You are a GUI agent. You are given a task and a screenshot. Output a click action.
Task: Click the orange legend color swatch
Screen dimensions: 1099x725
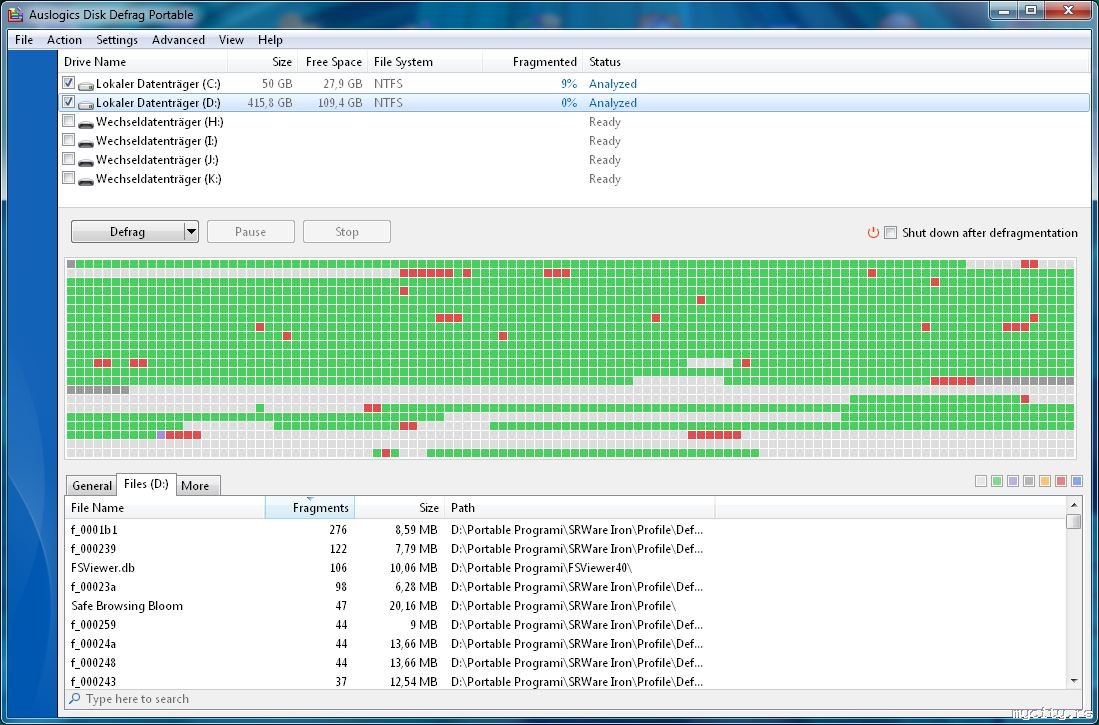click(1045, 481)
